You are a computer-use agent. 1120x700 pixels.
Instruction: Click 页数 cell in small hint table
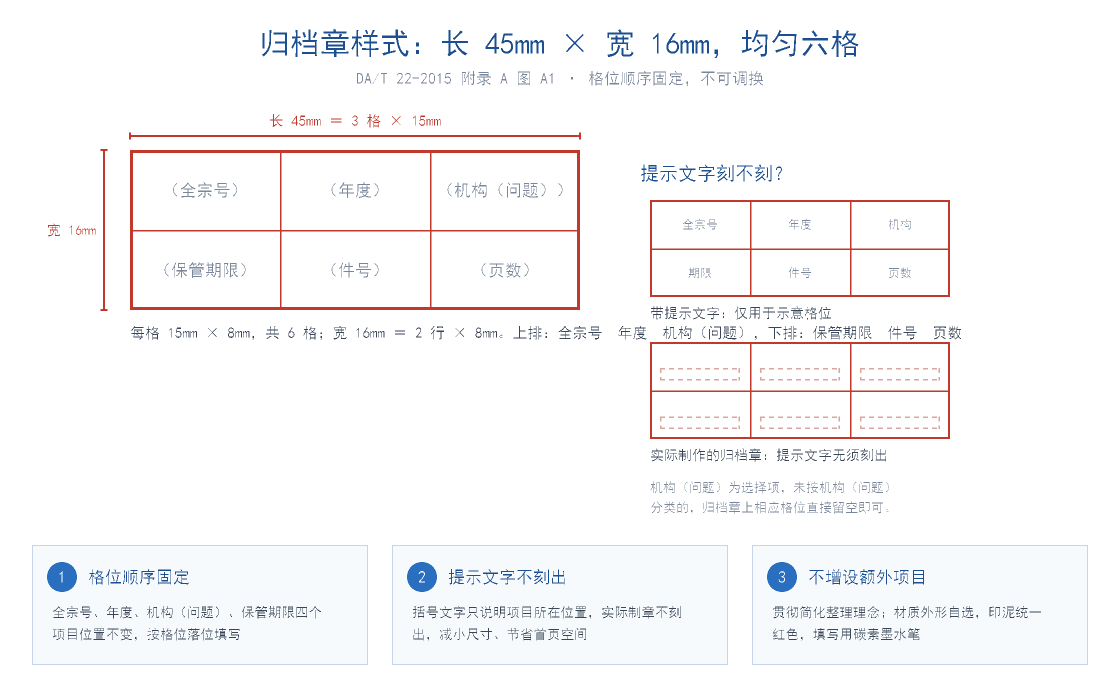click(x=900, y=273)
